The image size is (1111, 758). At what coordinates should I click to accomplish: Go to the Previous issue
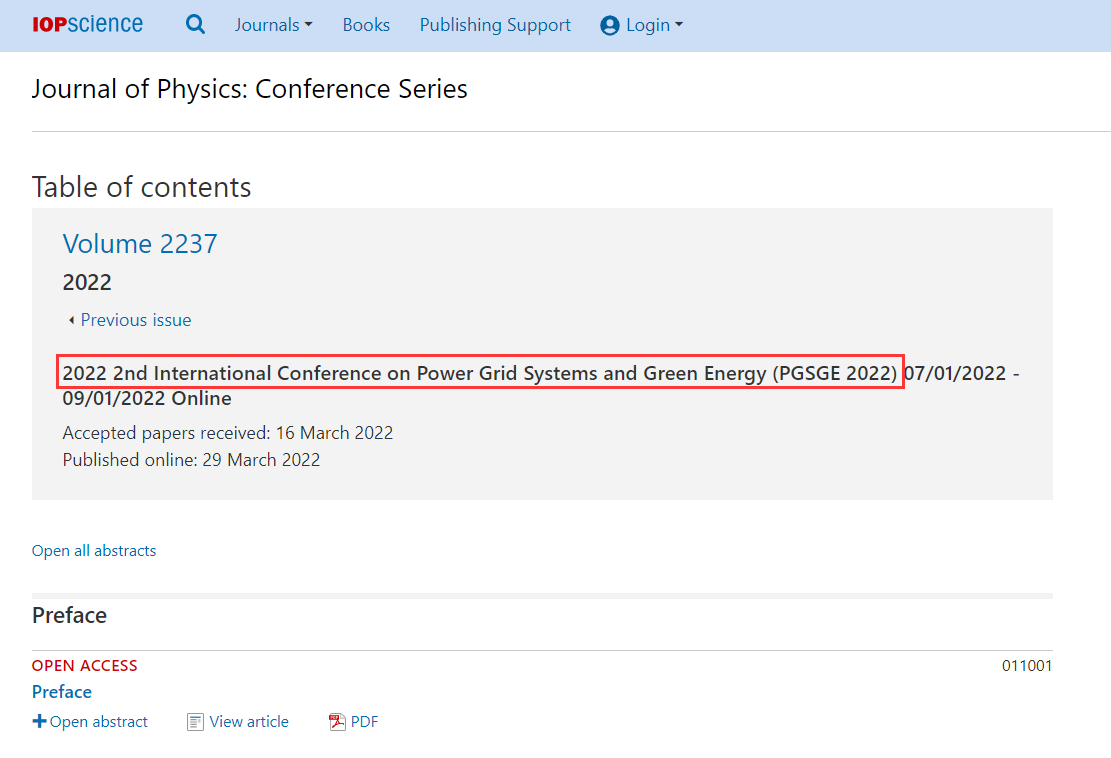point(135,320)
